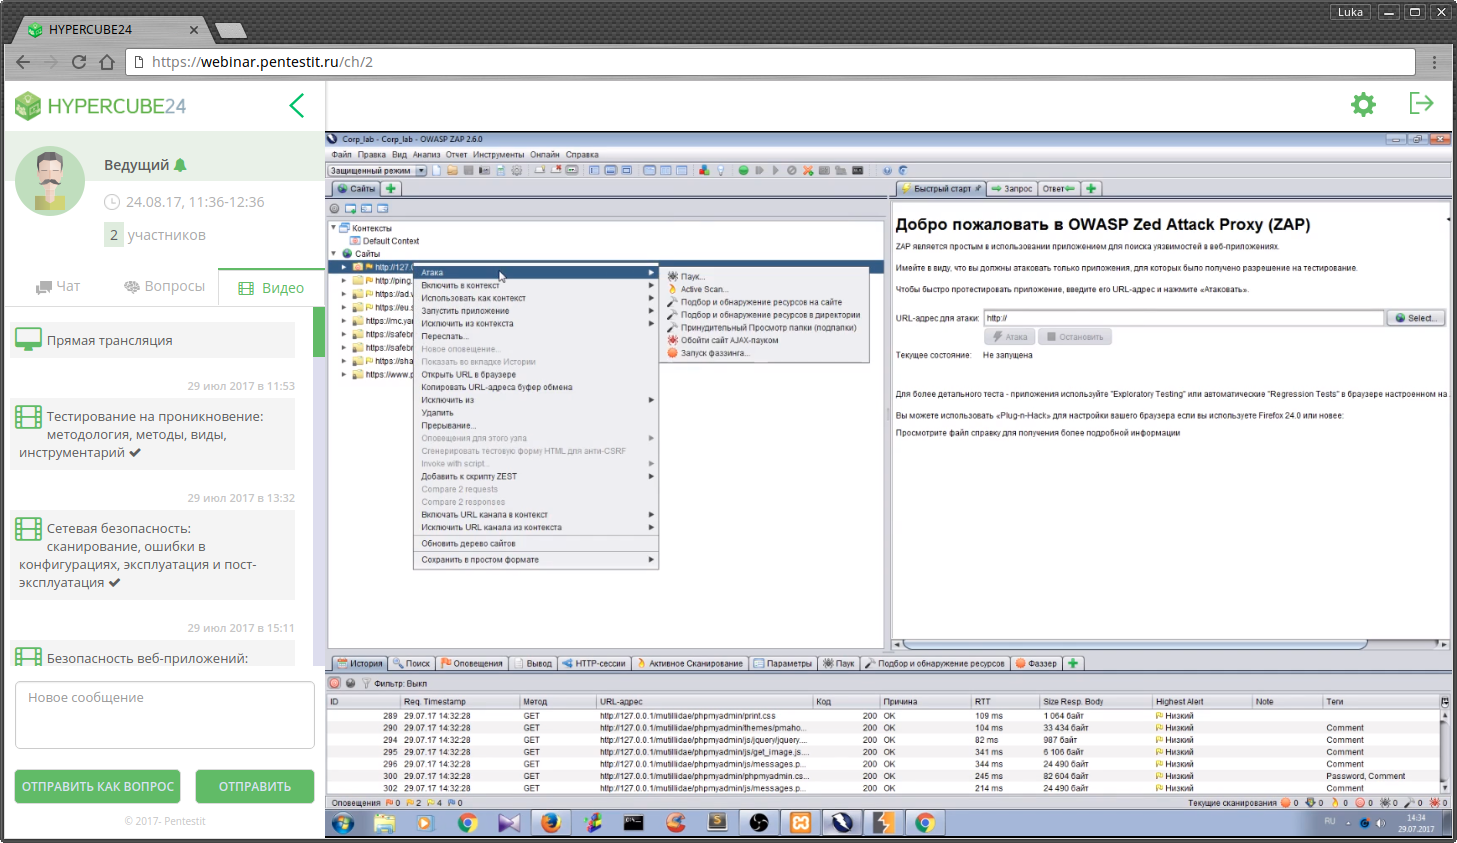Switch to the Активное Сканирование tab

click(x=690, y=663)
